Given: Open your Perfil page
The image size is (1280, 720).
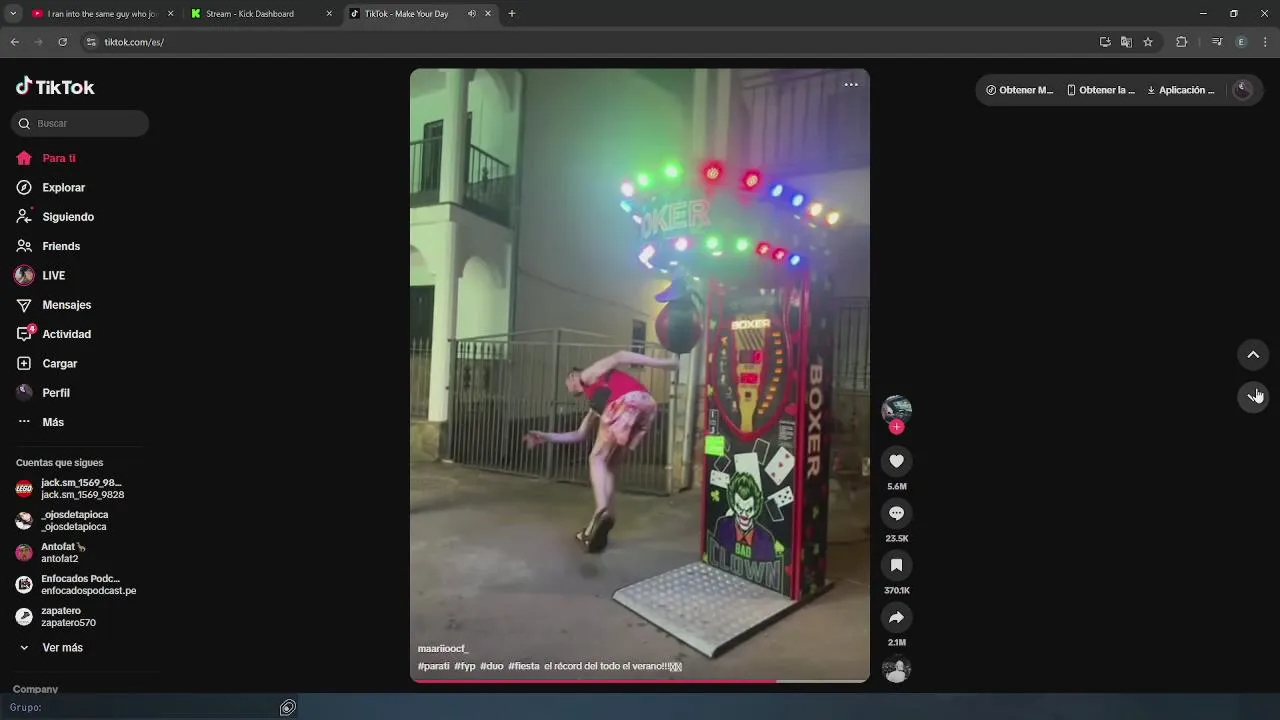Looking at the screenshot, I should pyautogui.click(x=43, y=393).
